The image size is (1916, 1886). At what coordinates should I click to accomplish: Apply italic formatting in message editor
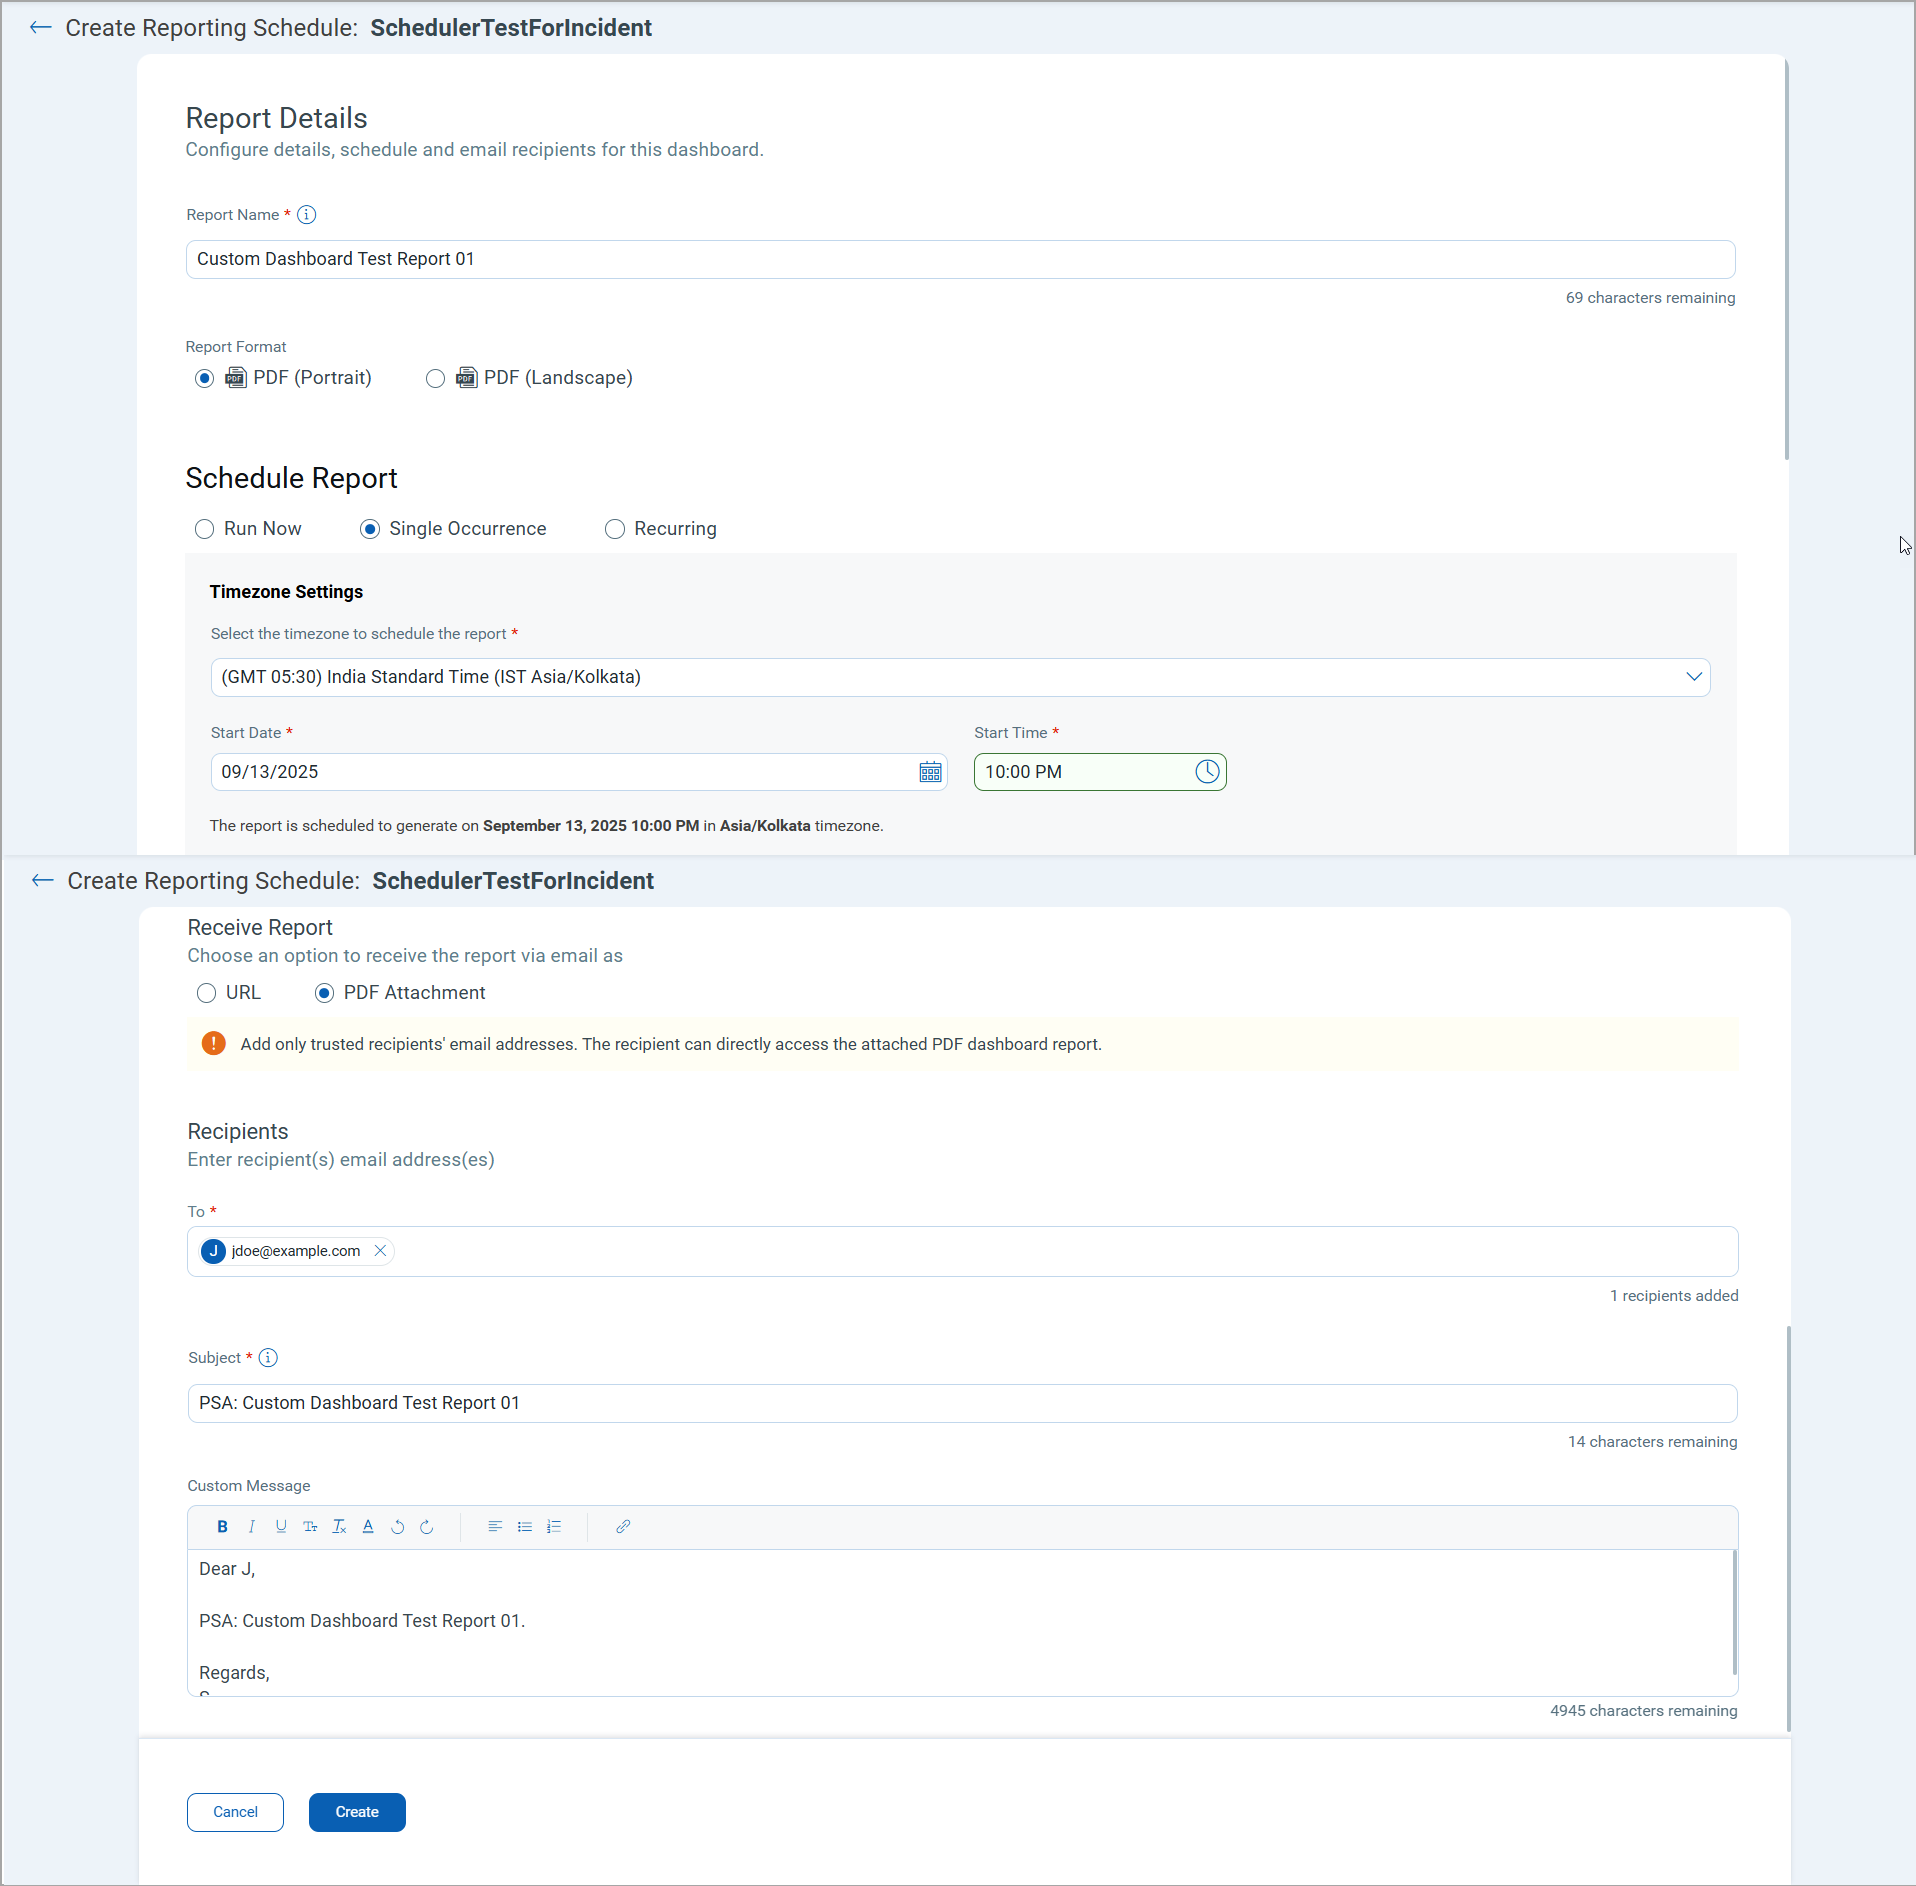click(x=251, y=1526)
